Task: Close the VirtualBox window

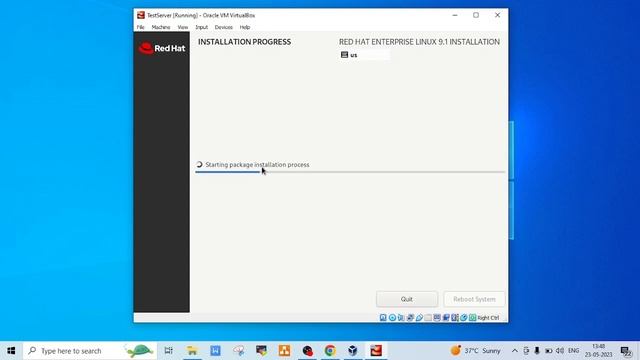Action: click(x=497, y=15)
